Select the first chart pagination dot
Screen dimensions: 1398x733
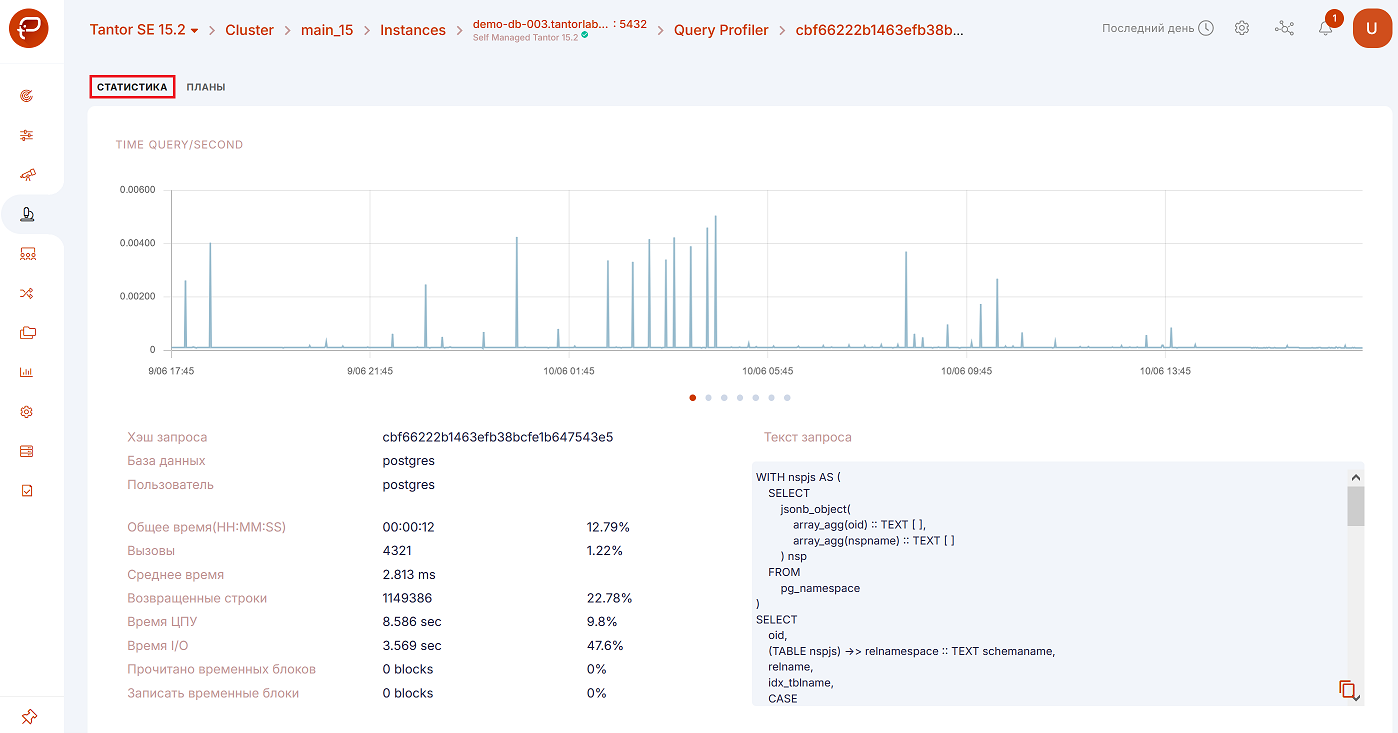click(x=693, y=398)
